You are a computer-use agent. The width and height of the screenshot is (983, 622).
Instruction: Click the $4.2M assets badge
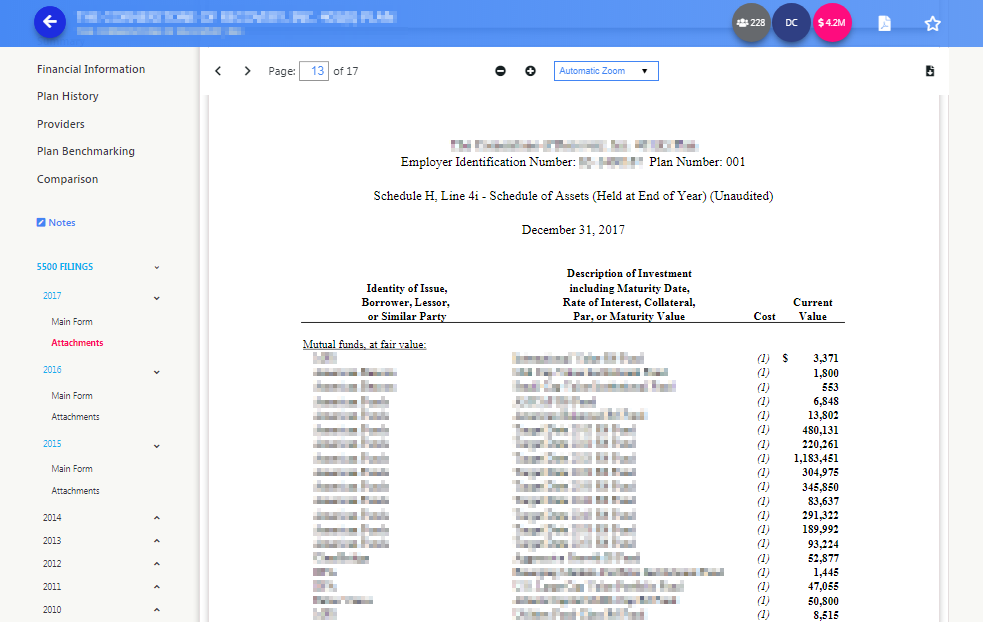pyautogui.click(x=831, y=22)
